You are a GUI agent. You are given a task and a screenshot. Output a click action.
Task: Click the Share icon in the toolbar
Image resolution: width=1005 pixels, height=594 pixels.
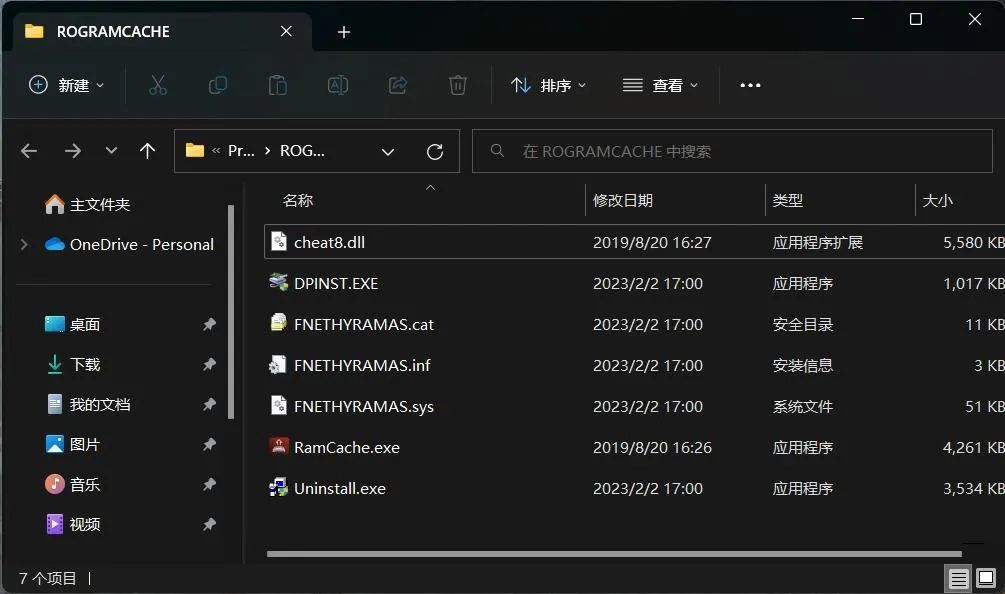[397, 85]
